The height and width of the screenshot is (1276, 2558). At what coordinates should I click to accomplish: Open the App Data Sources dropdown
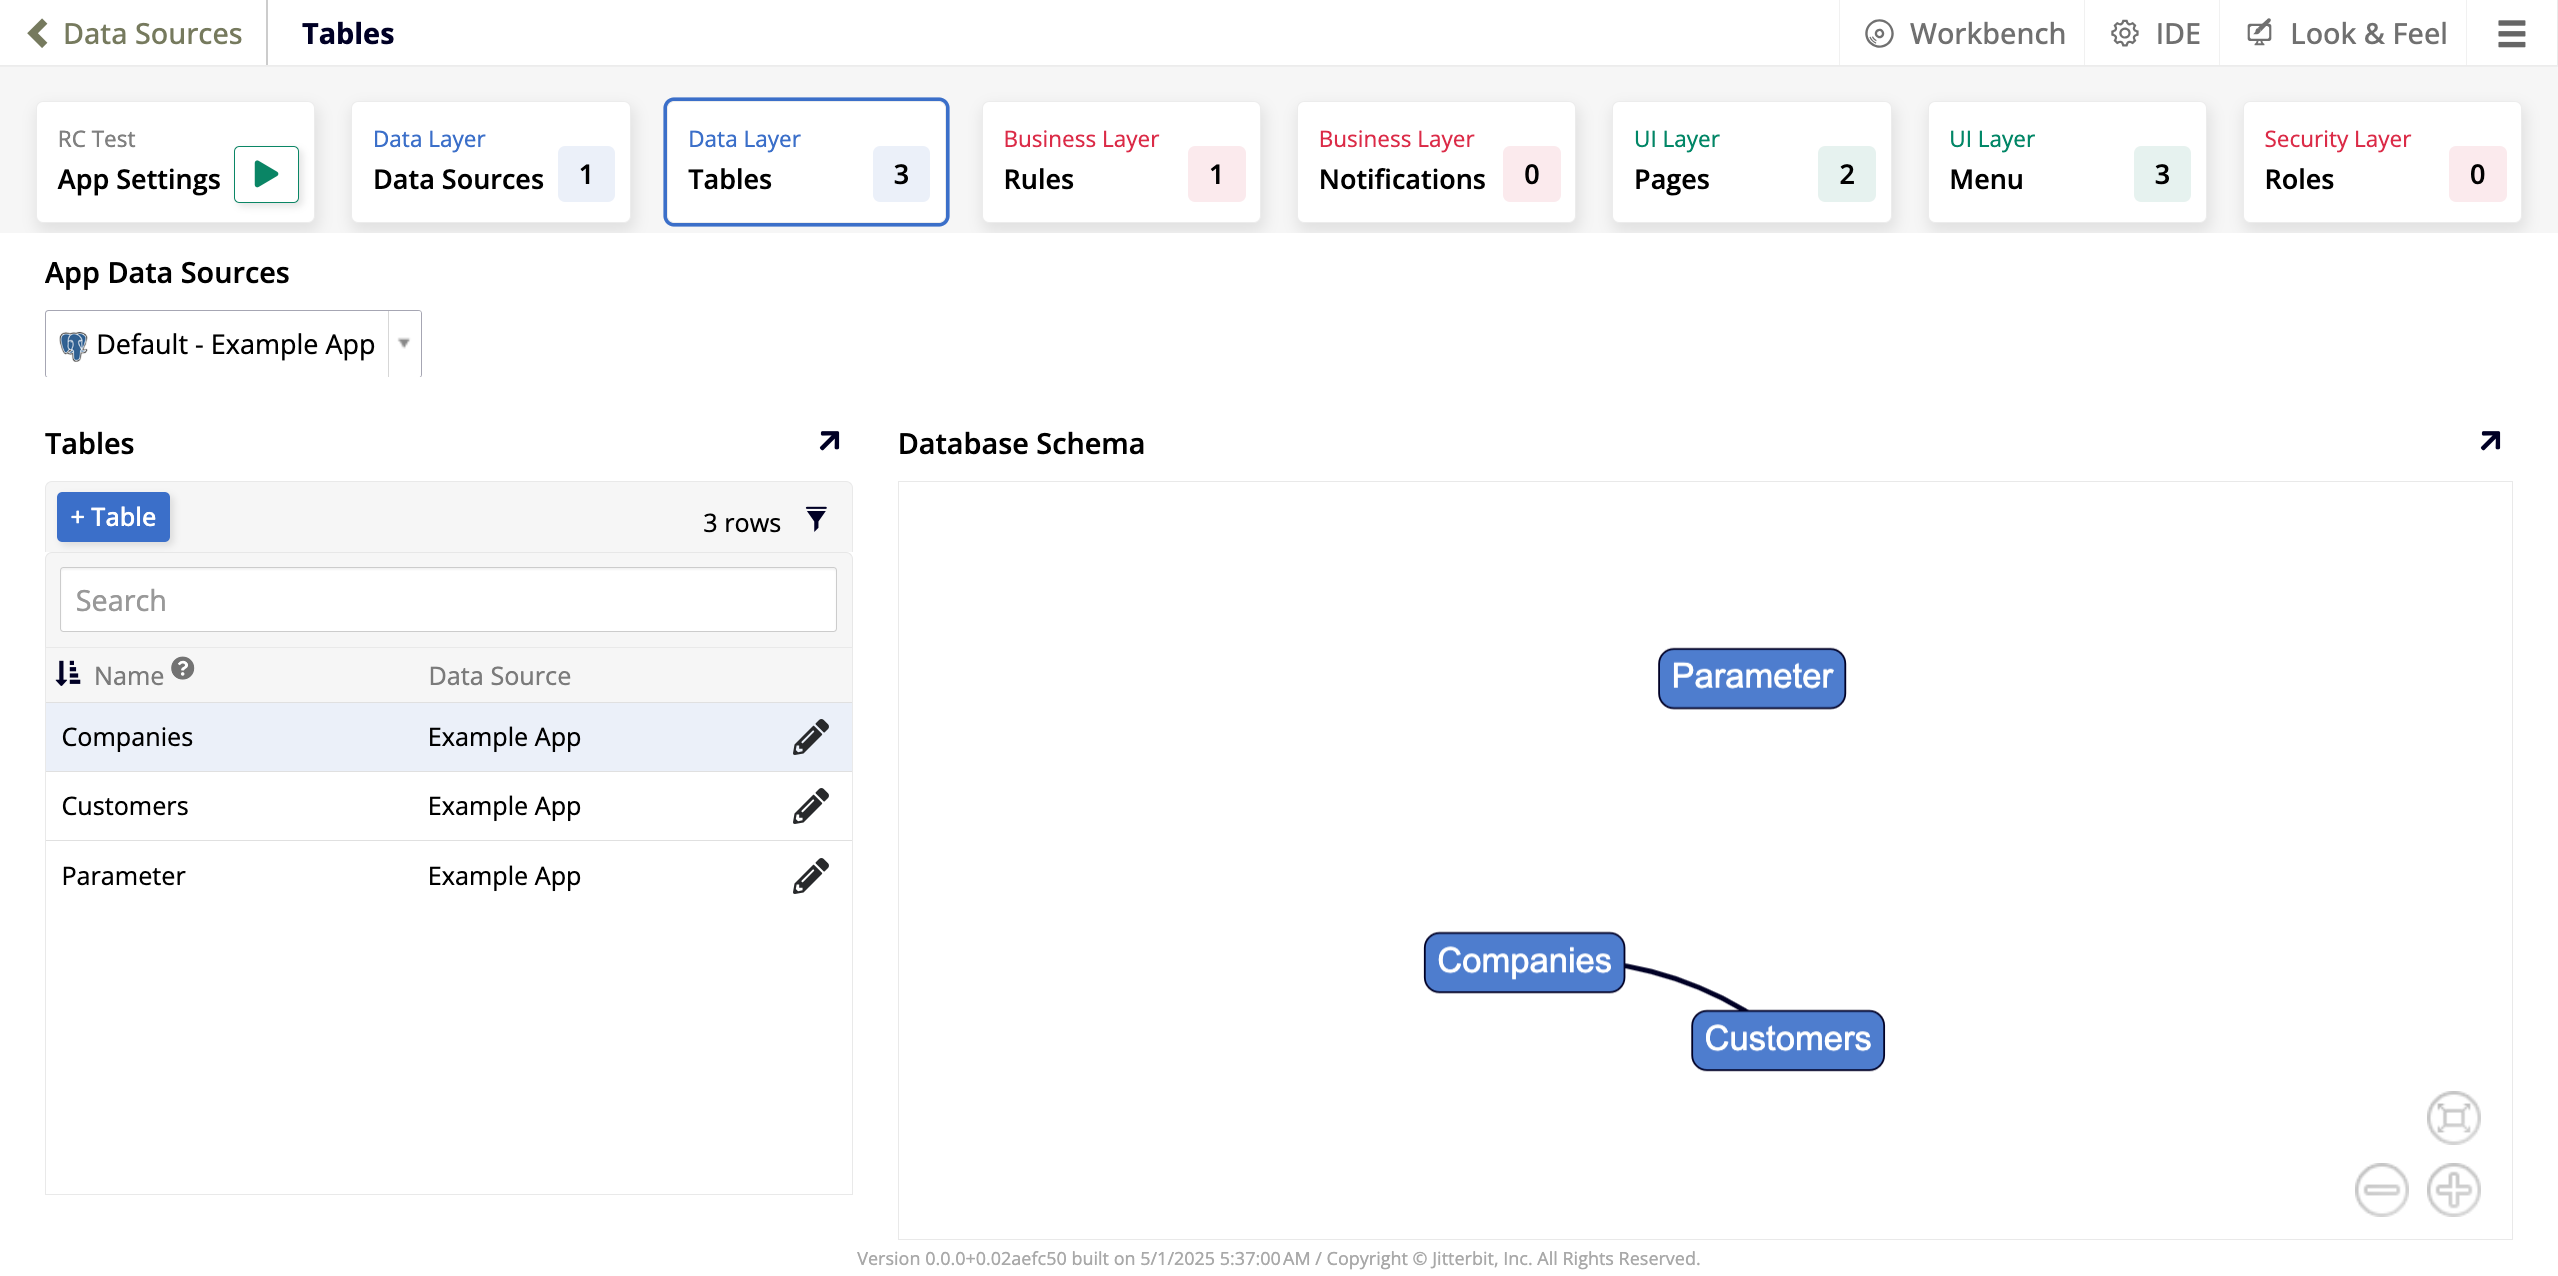(x=404, y=344)
